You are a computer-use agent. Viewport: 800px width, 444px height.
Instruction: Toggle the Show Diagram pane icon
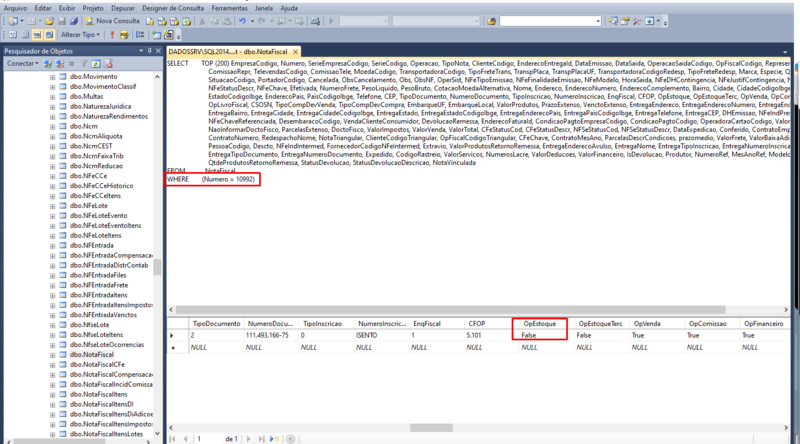coord(13,35)
